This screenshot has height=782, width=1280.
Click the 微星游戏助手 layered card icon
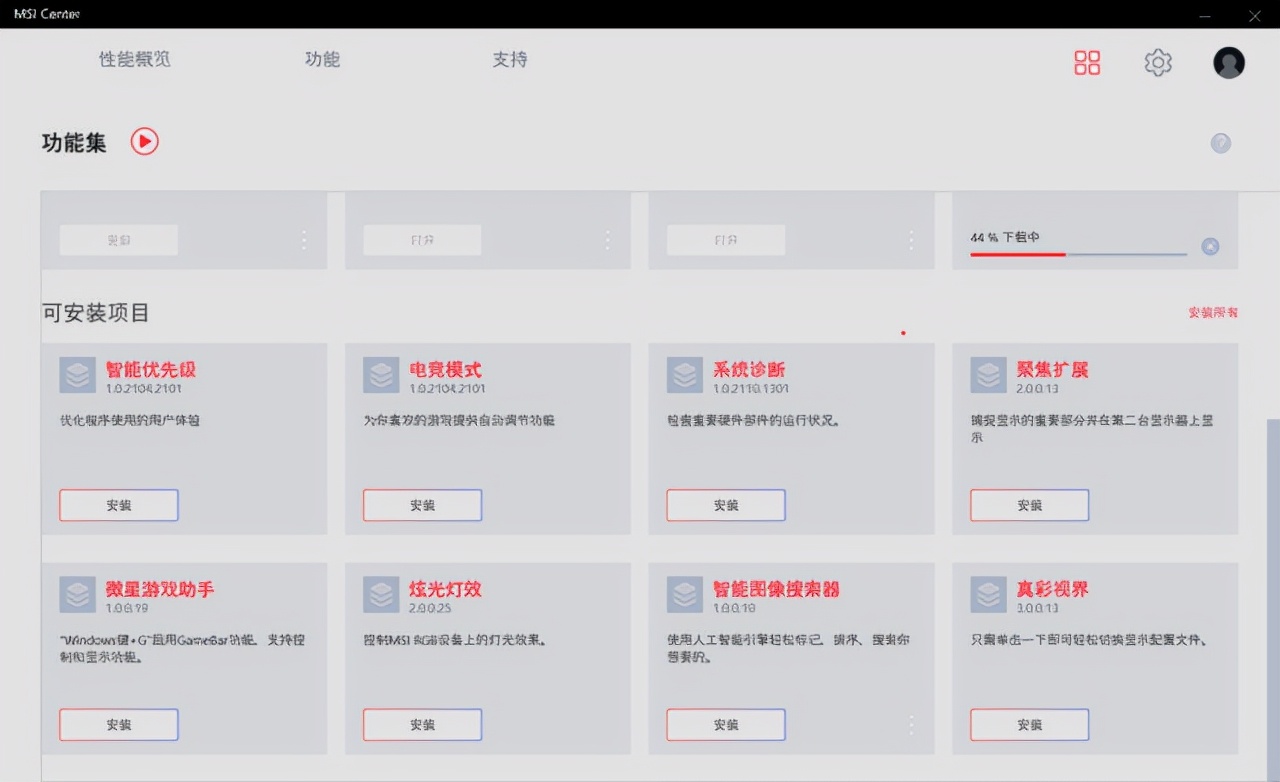point(77,595)
